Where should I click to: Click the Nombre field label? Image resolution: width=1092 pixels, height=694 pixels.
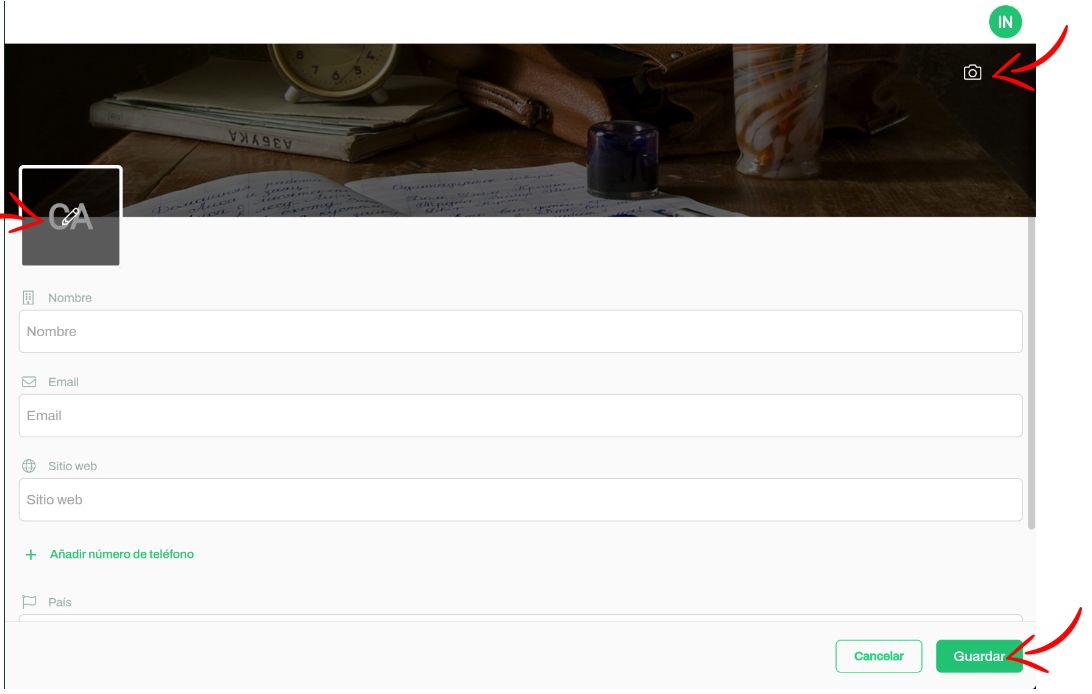(70, 298)
